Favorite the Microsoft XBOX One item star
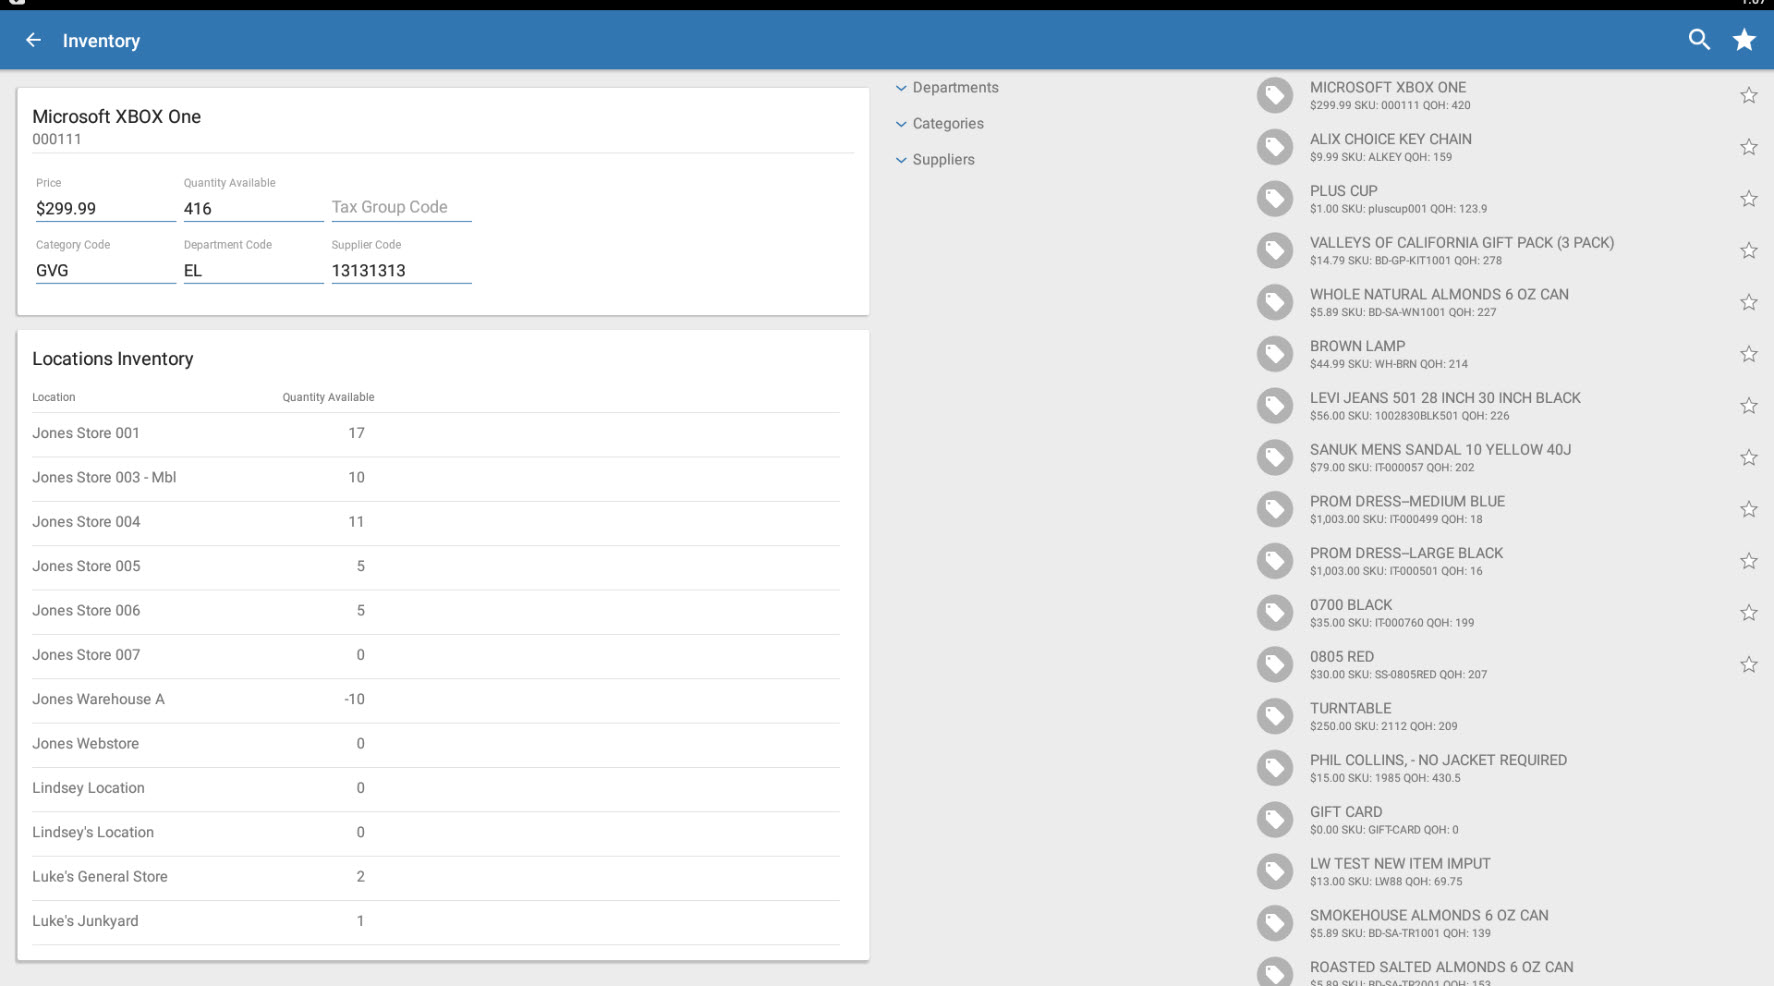The width and height of the screenshot is (1774, 986). 1748,96
